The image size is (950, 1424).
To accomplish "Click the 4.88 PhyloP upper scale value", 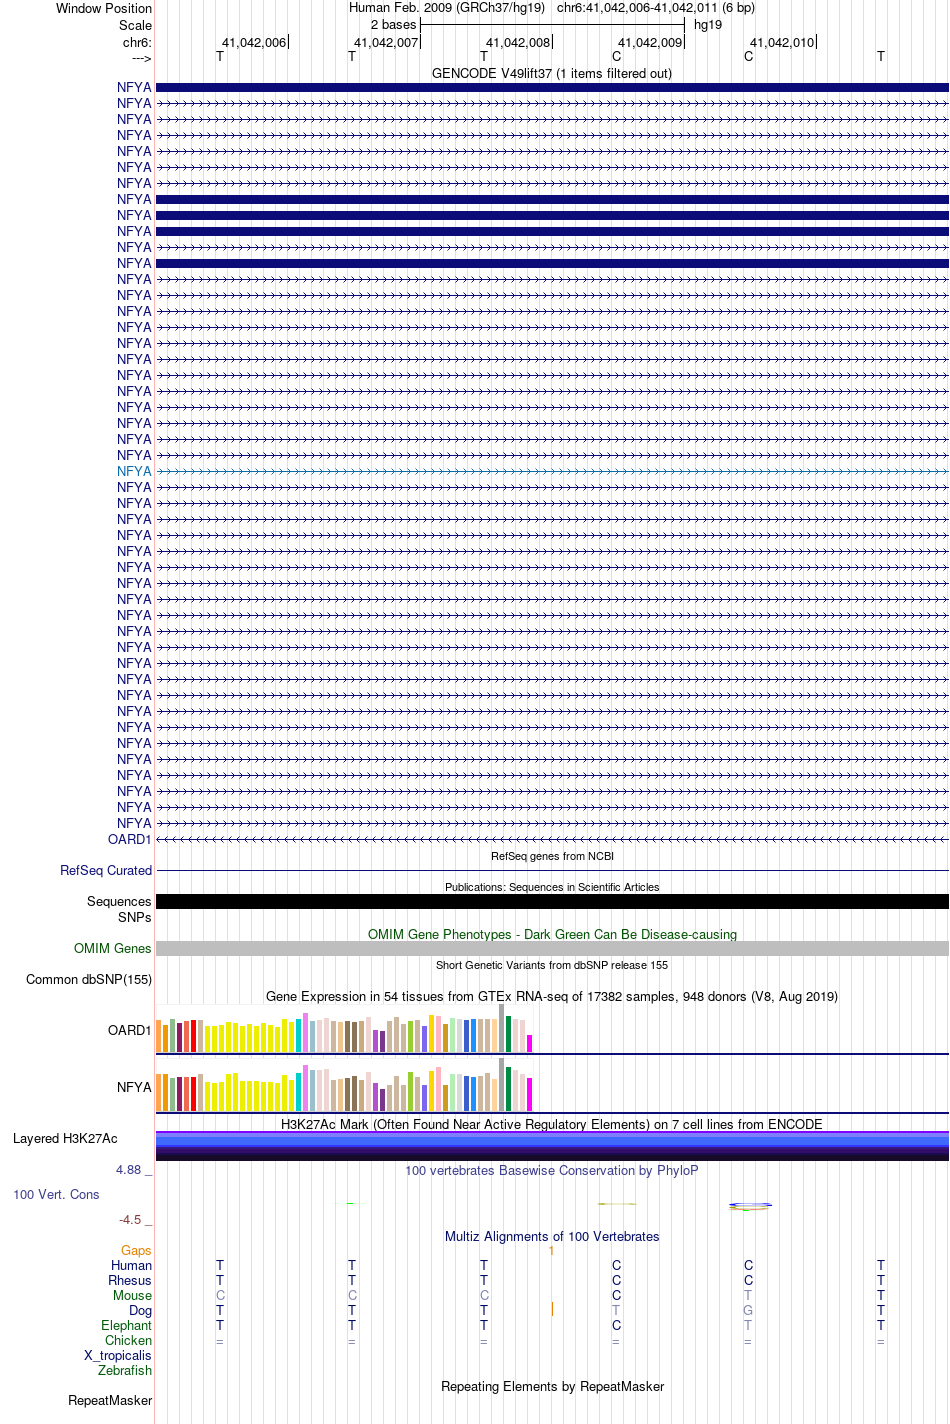I will (x=133, y=1169).
